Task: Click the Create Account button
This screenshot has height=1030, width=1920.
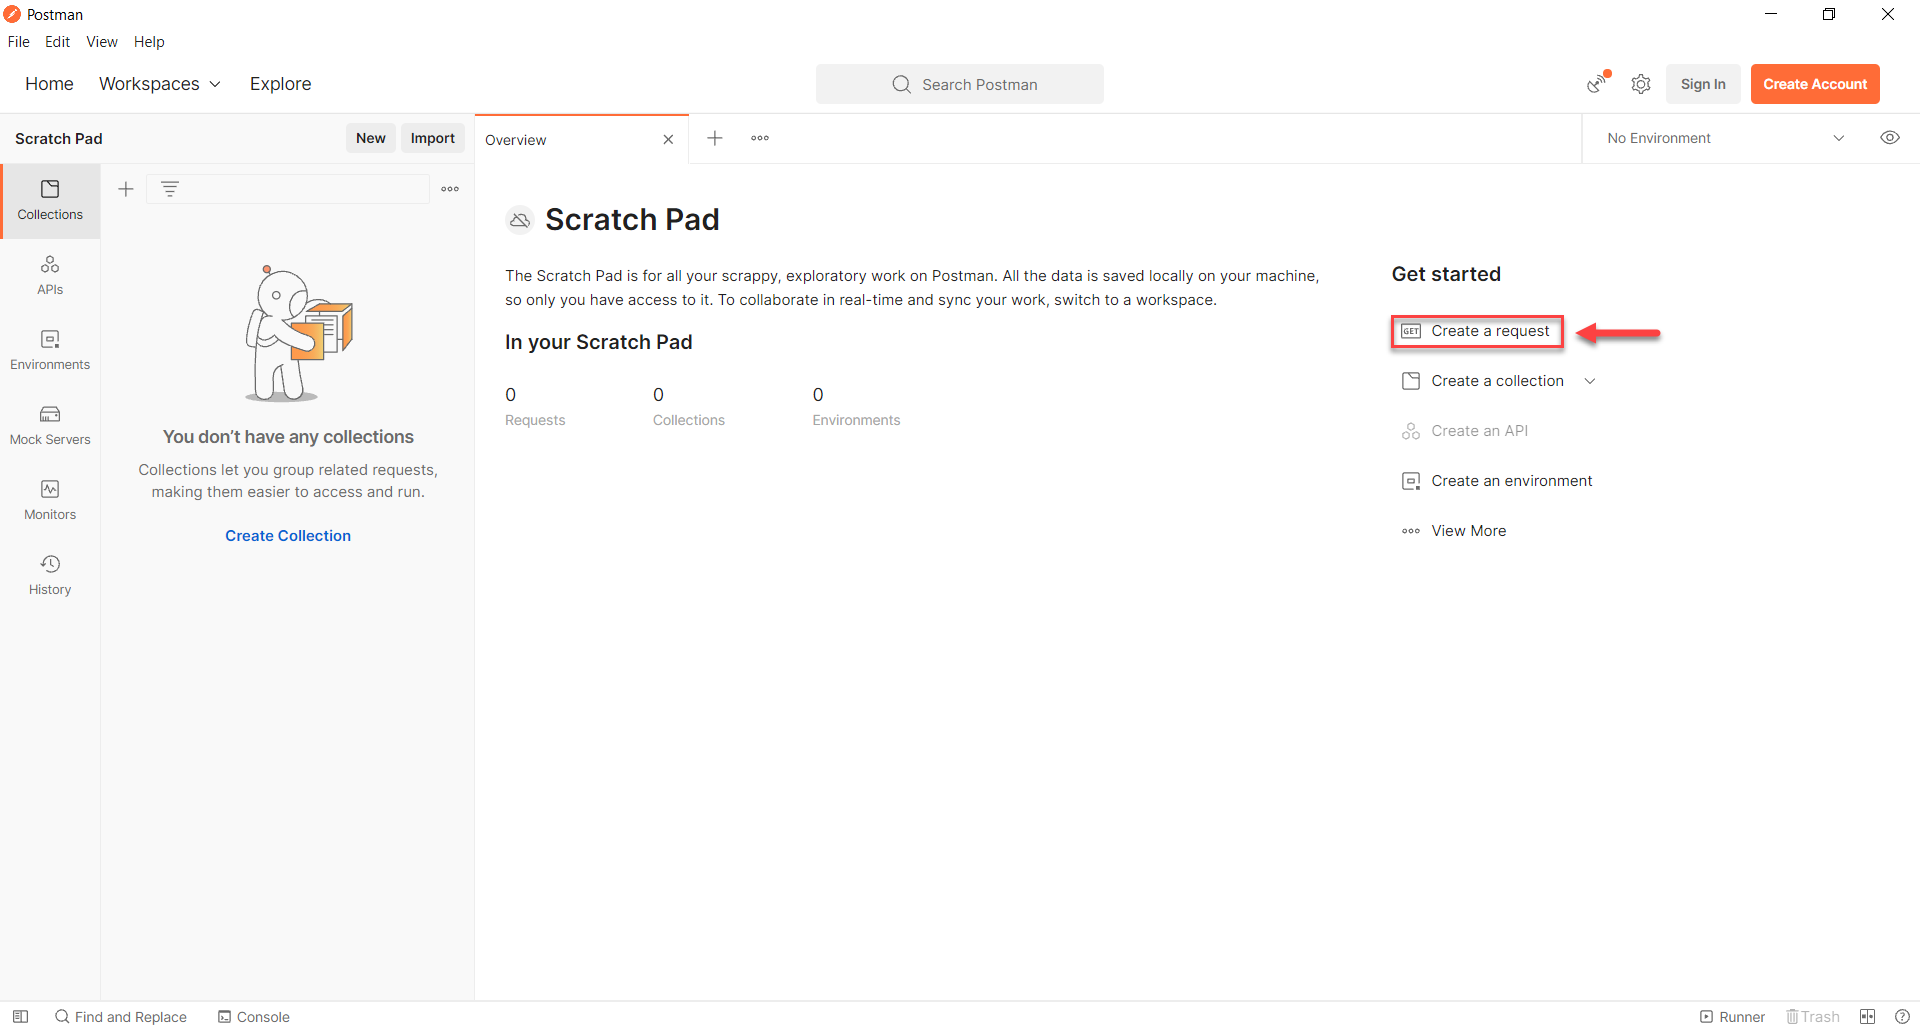Action: tap(1815, 84)
